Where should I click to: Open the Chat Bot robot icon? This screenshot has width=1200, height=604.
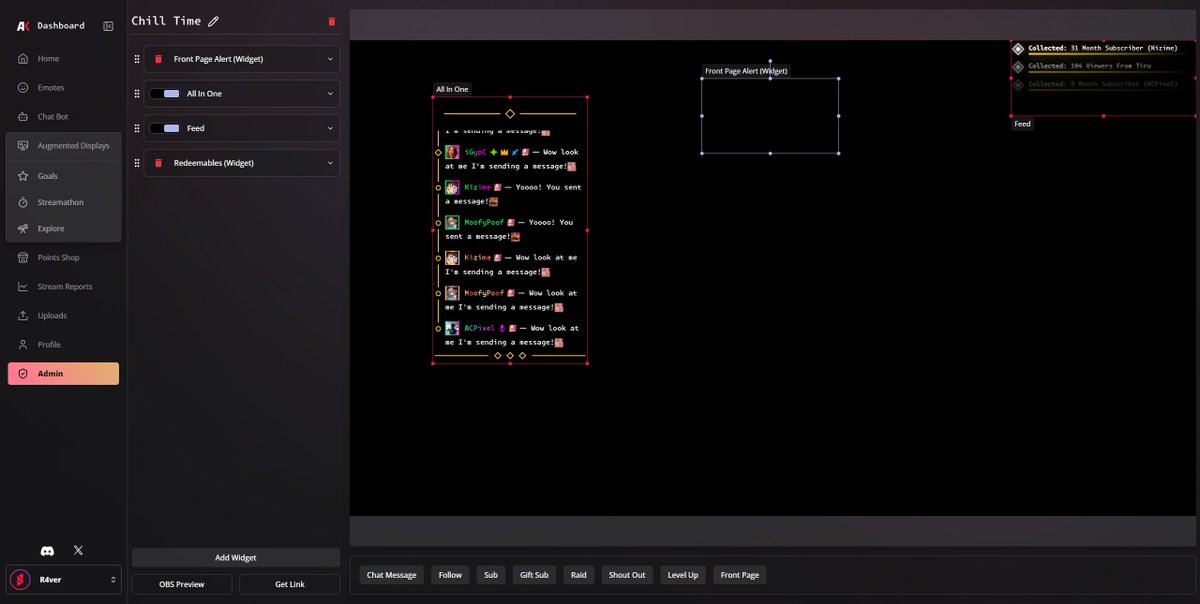point(23,117)
